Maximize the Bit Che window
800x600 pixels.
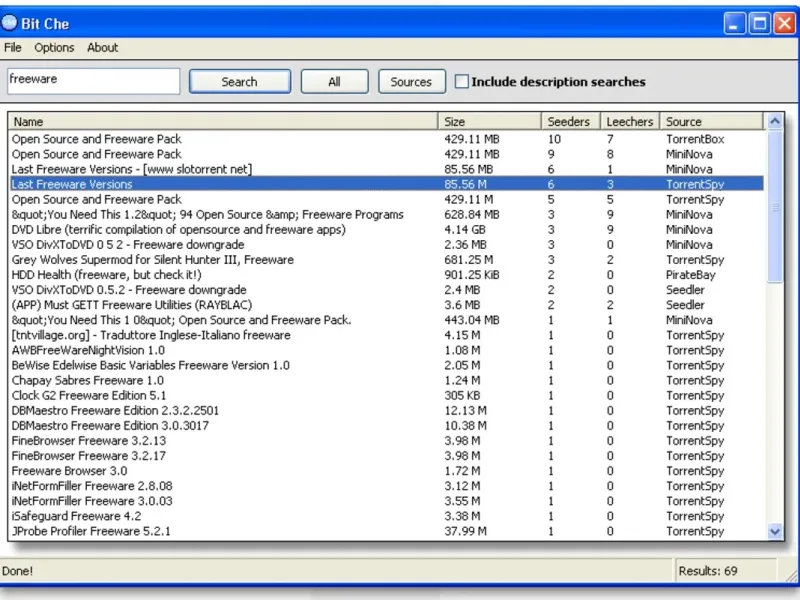[x=759, y=23]
